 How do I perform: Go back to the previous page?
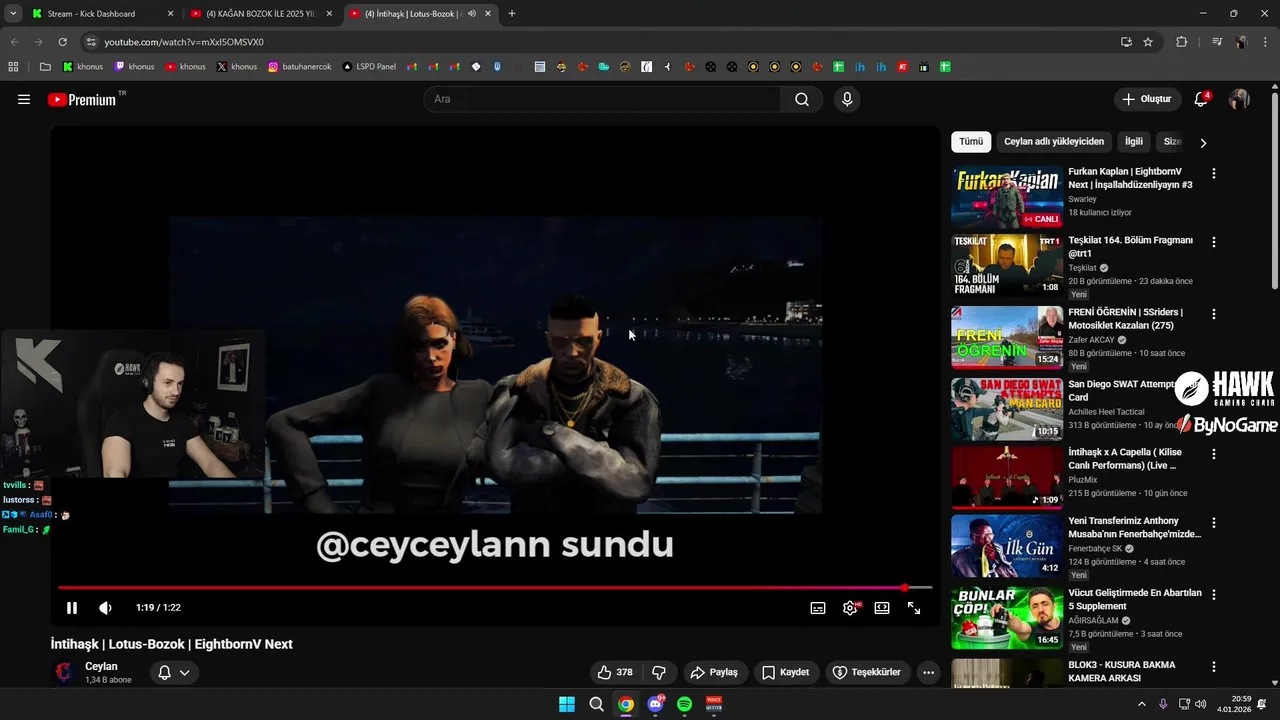[14, 42]
